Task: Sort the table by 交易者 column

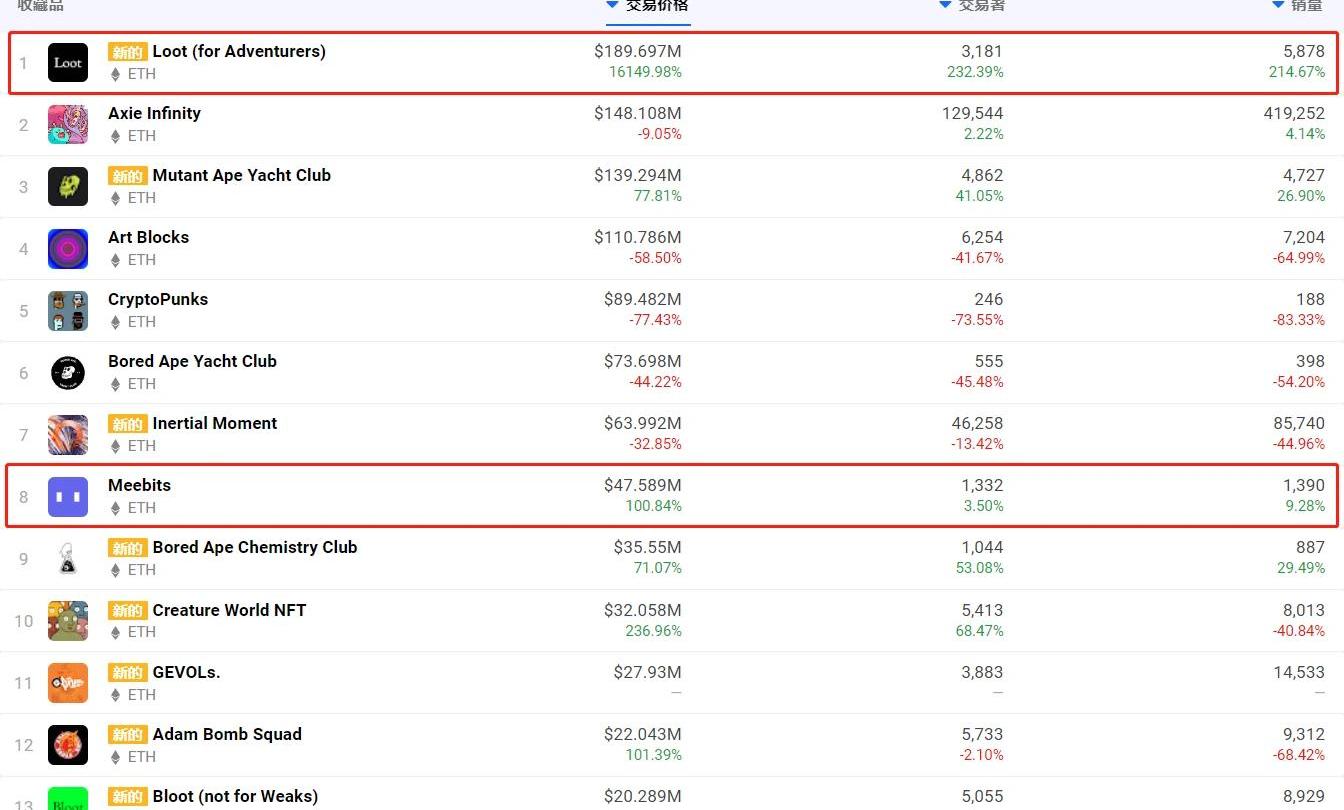Action: pos(972,6)
